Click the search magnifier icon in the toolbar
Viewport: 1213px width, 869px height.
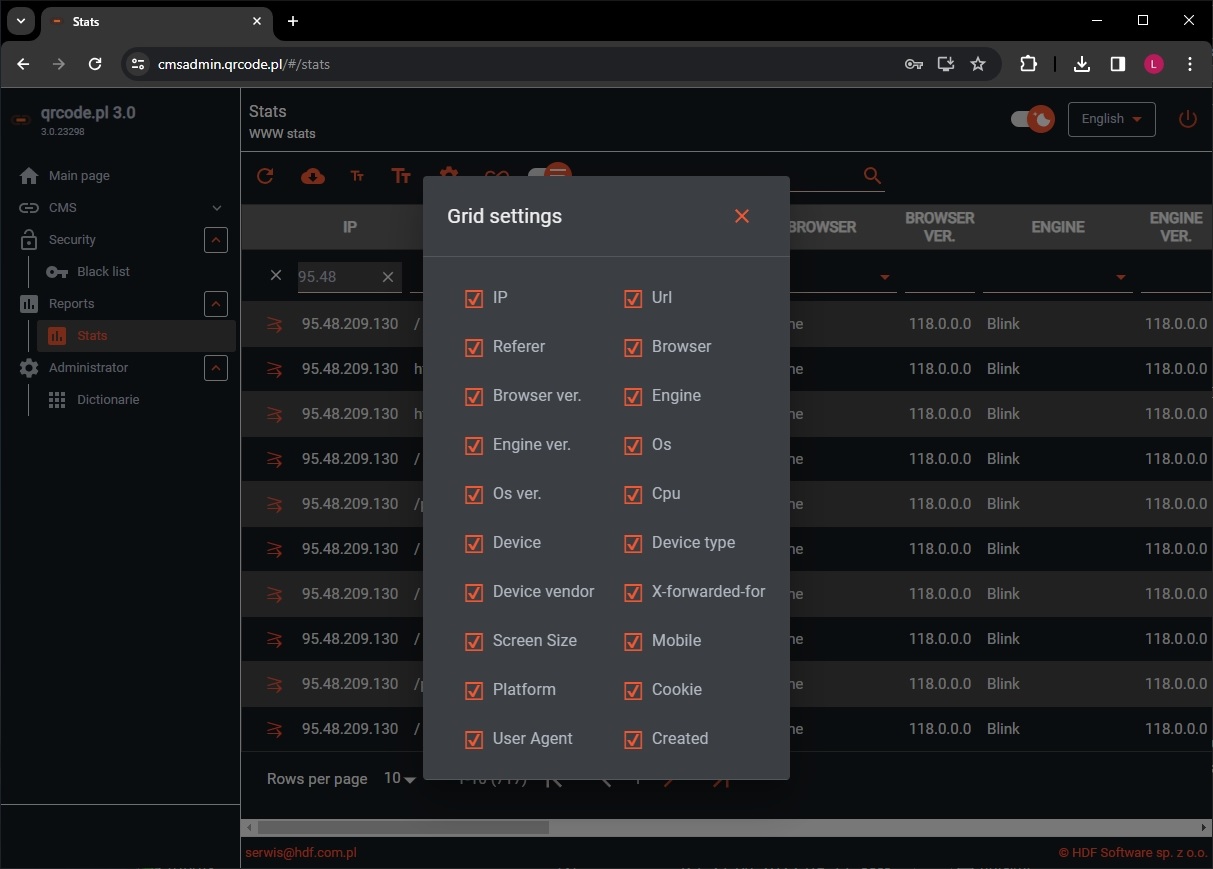click(871, 176)
